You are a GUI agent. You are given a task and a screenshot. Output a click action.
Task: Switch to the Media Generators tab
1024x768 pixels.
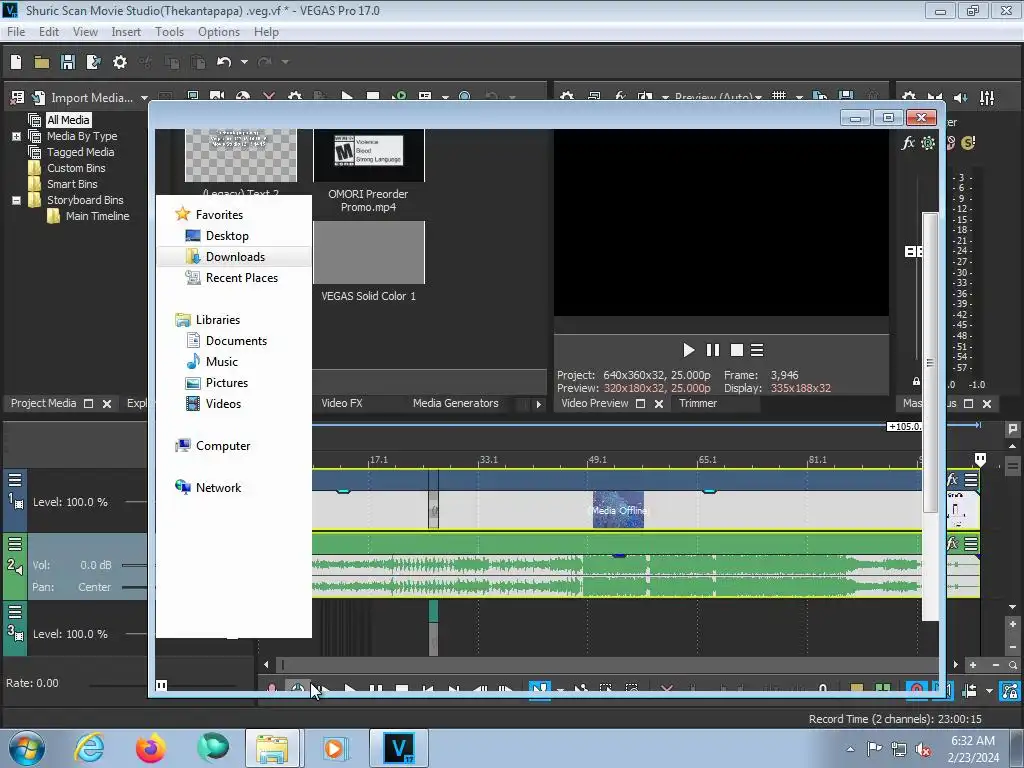[x=455, y=403]
